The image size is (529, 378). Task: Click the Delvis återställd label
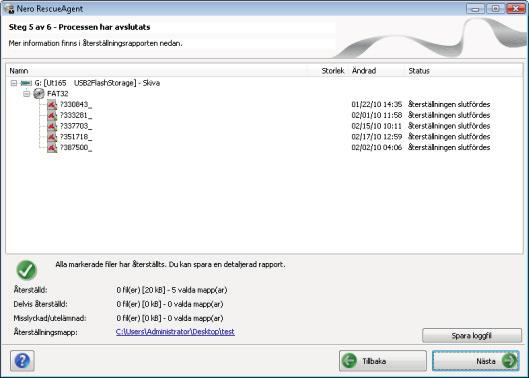(x=40, y=304)
